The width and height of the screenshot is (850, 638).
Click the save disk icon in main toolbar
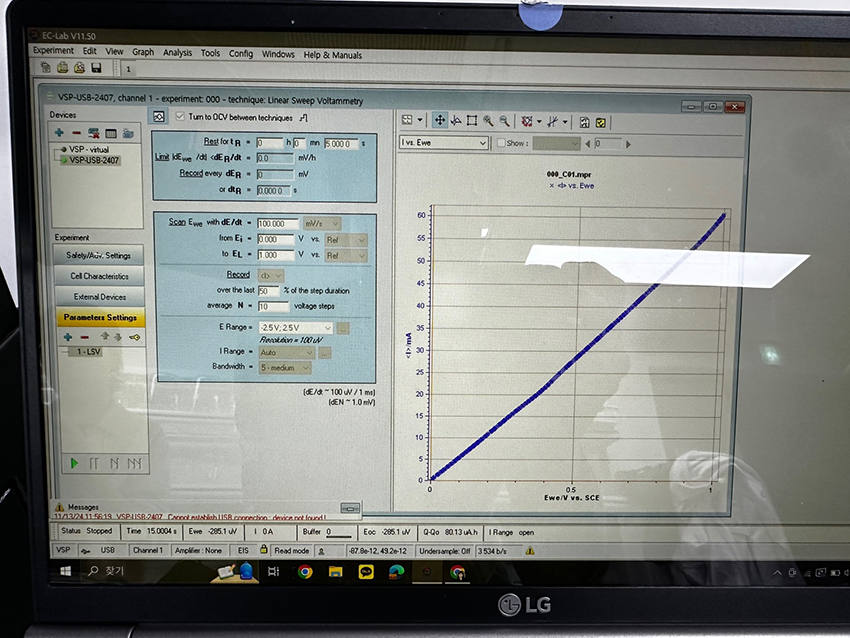[96, 68]
